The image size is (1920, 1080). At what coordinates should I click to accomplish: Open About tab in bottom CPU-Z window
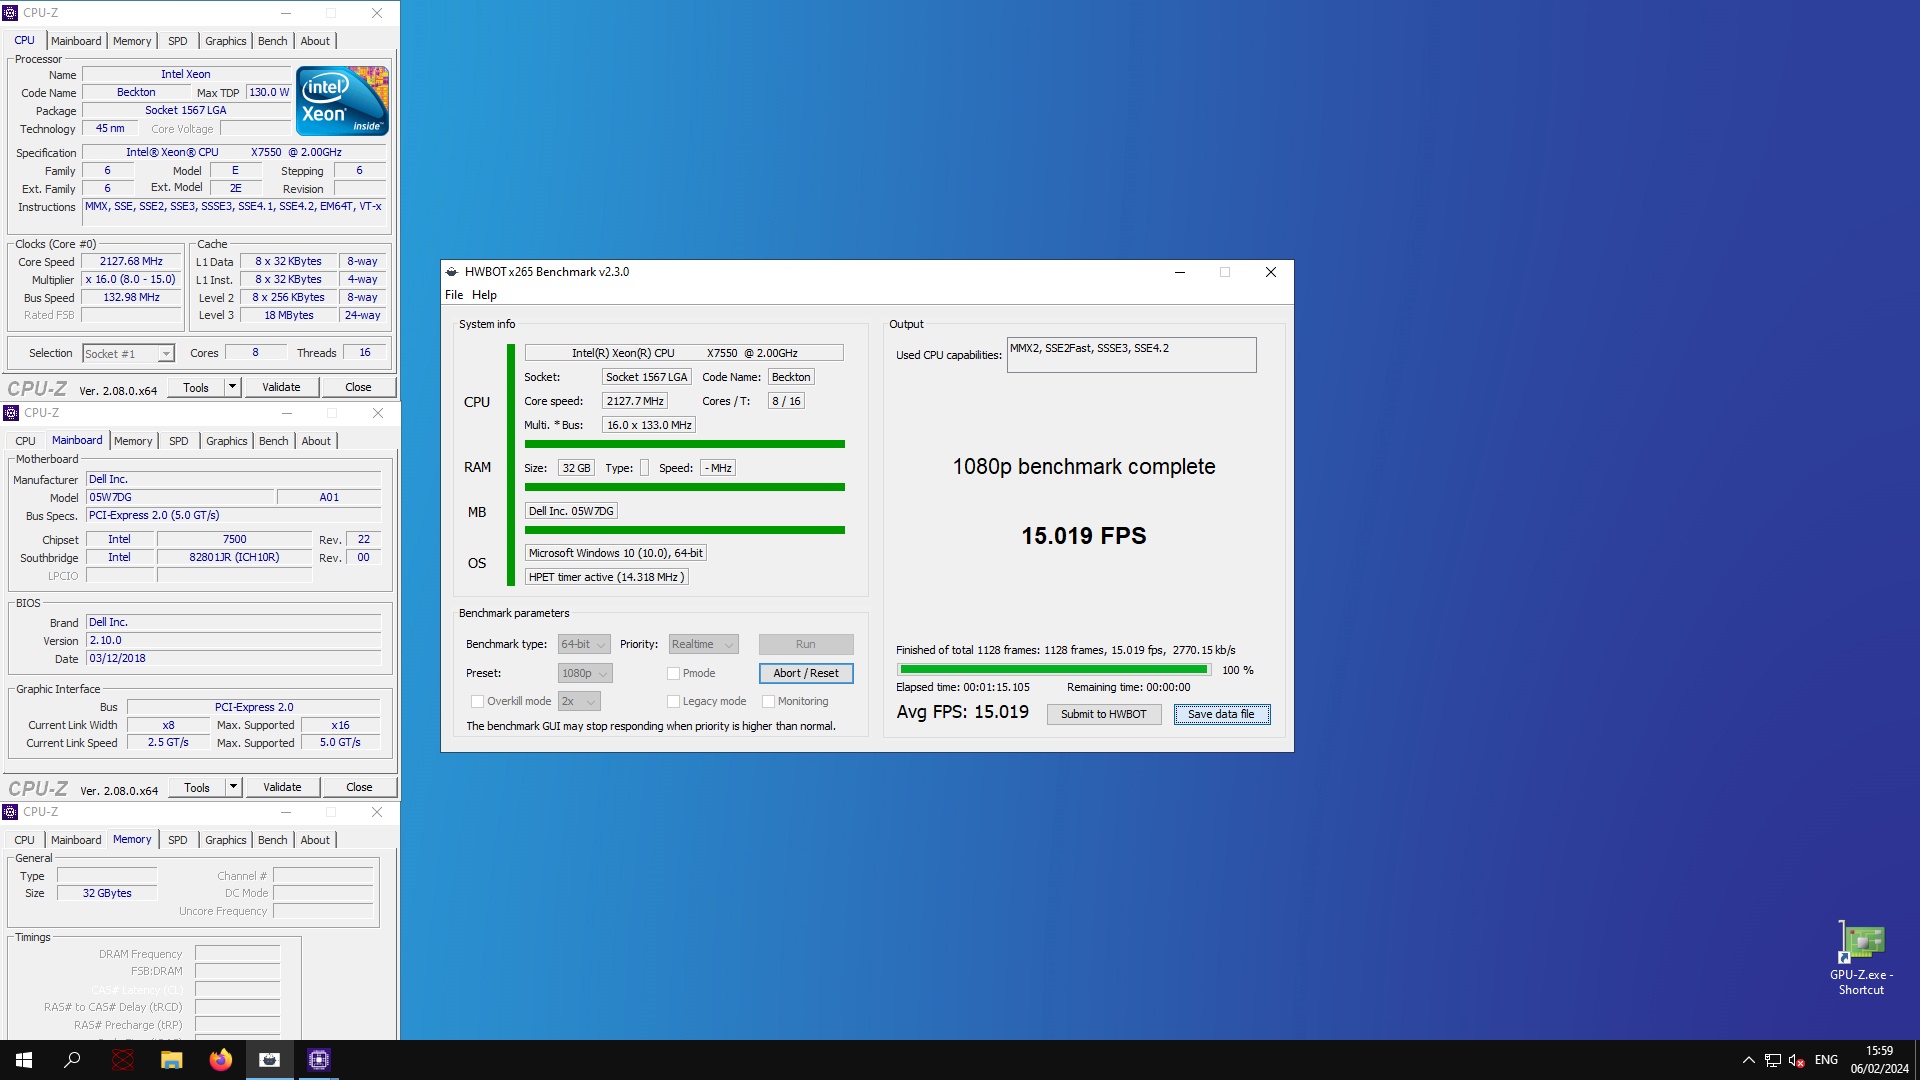point(315,840)
